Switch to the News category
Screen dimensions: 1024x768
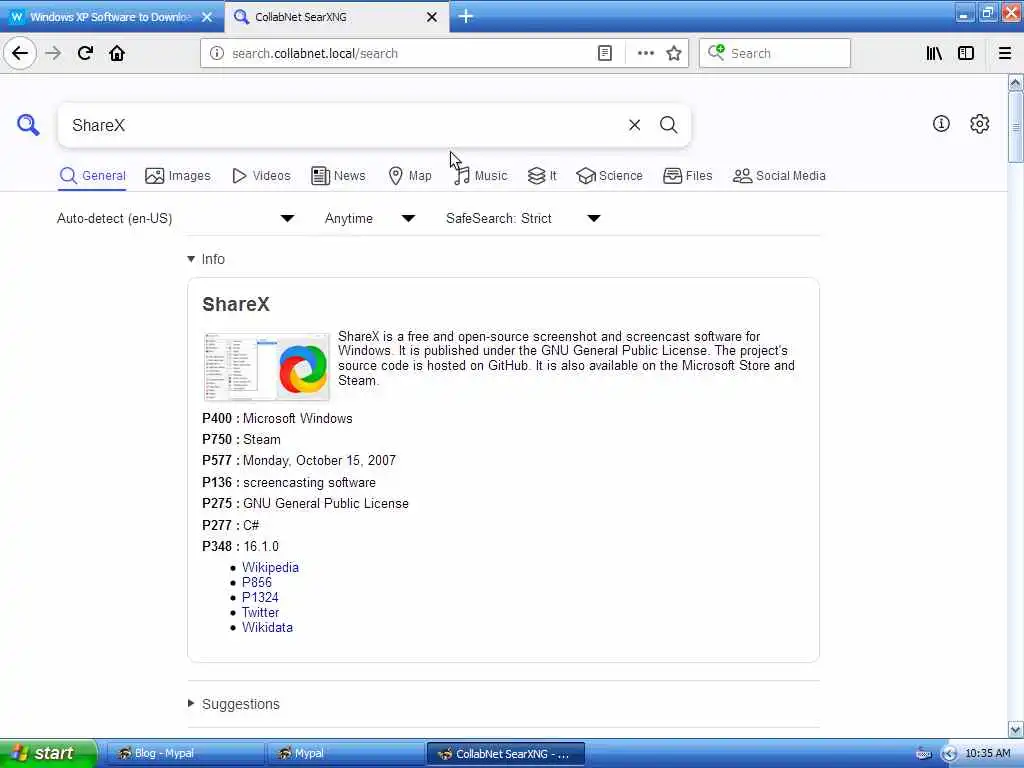(338, 176)
